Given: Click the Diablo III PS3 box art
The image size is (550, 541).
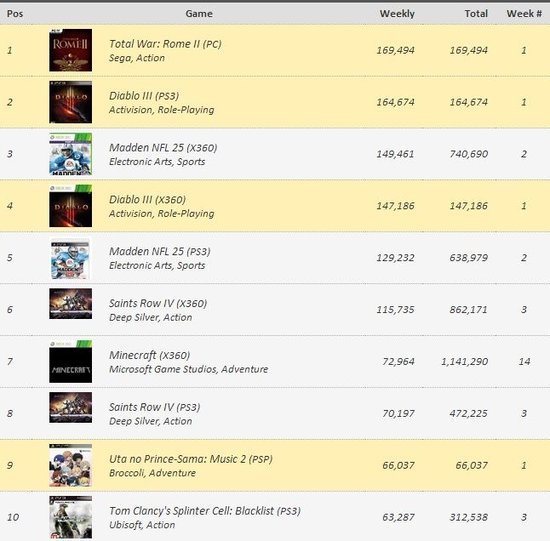Looking at the screenshot, I should [71, 102].
